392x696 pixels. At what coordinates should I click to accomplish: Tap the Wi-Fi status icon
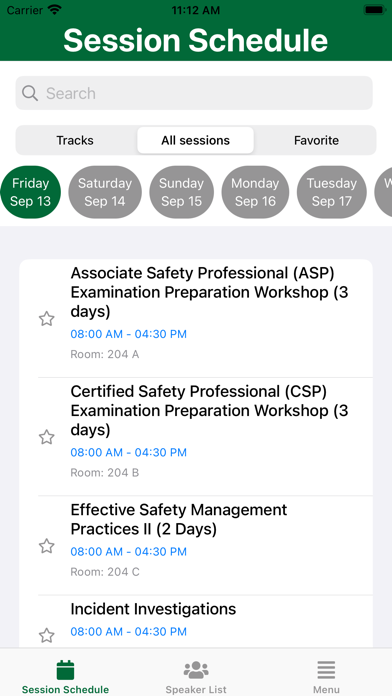55,10
